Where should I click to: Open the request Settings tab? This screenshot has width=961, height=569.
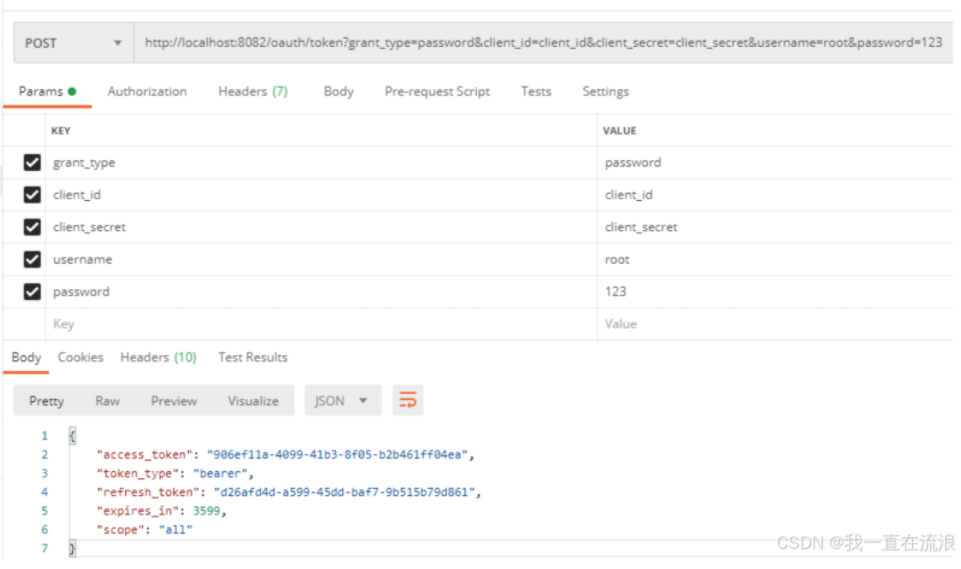pyautogui.click(x=606, y=91)
